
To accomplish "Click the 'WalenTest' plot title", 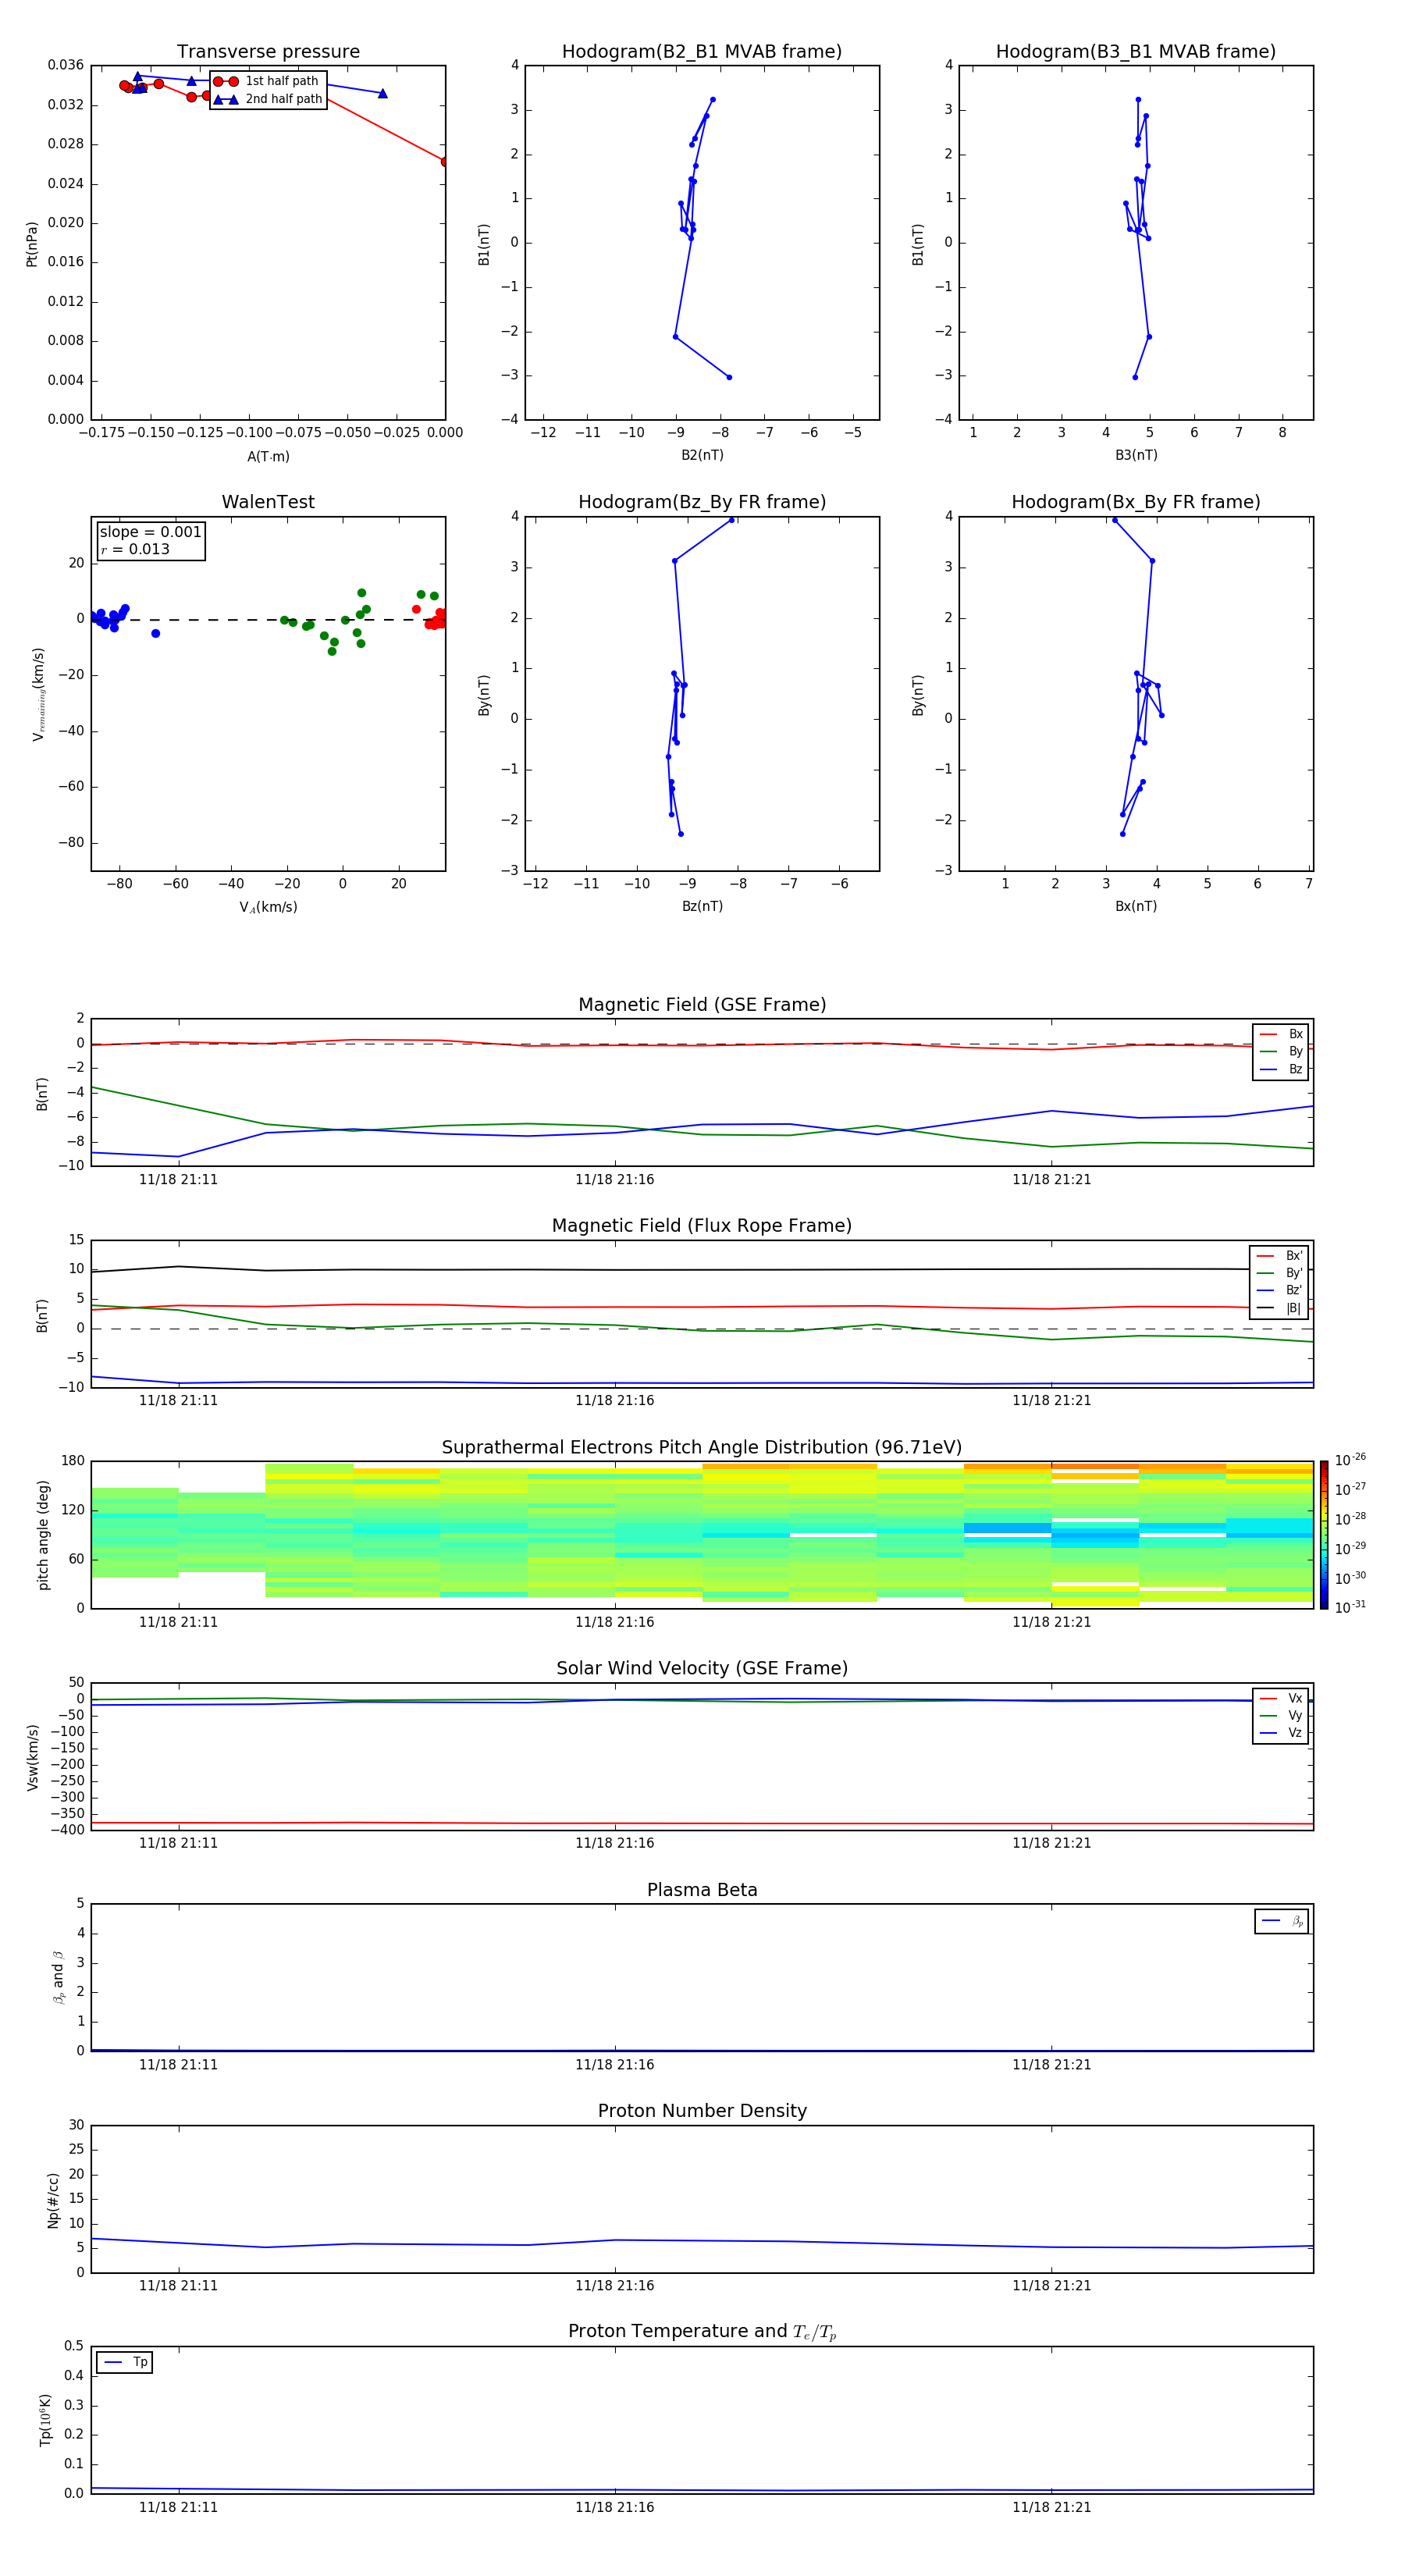I will coord(268,502).
